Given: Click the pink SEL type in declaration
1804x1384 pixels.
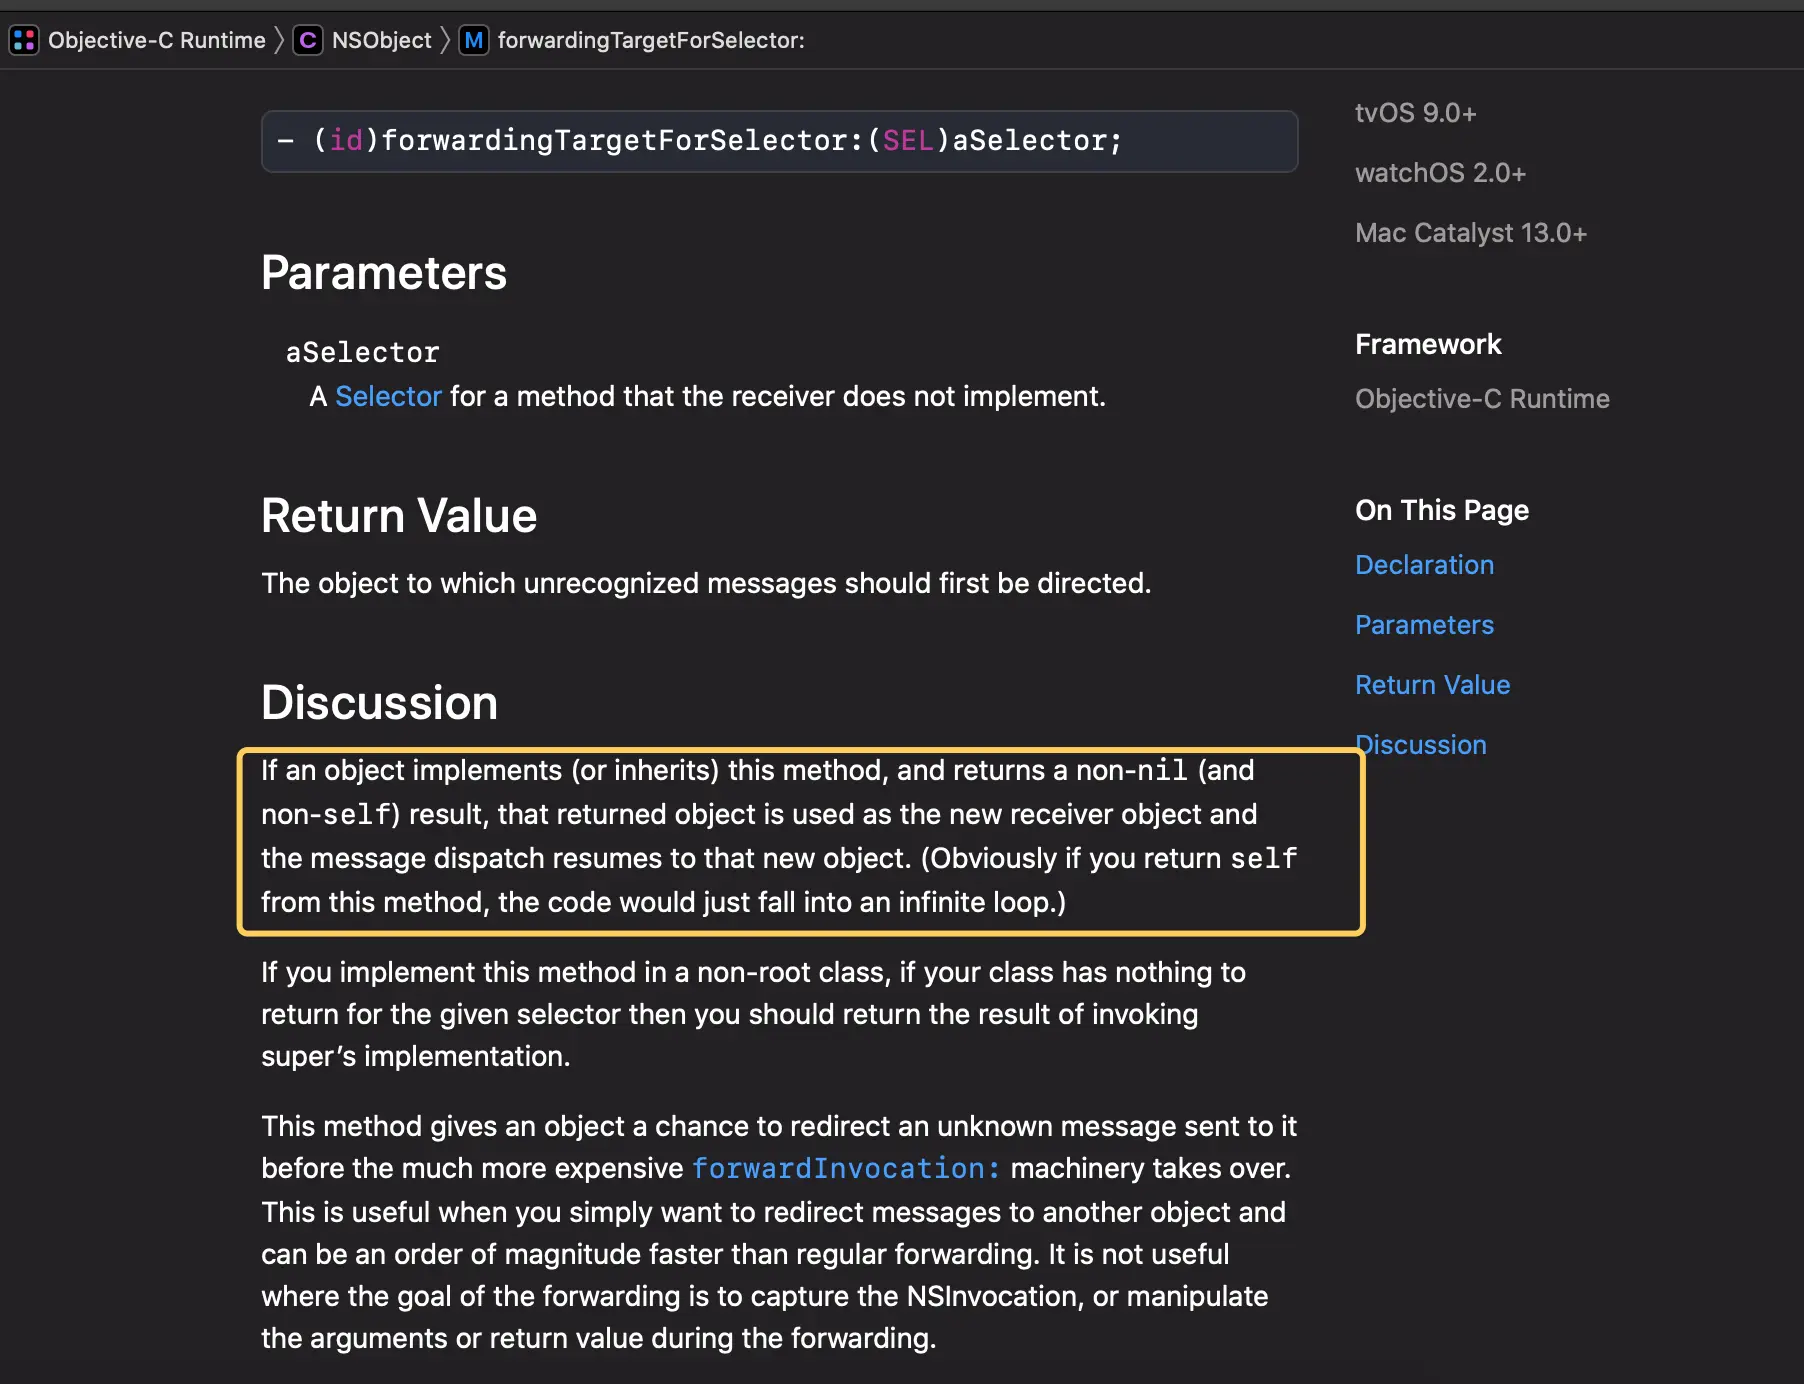Looking at the screenshot, I should [x=908, y=141].
